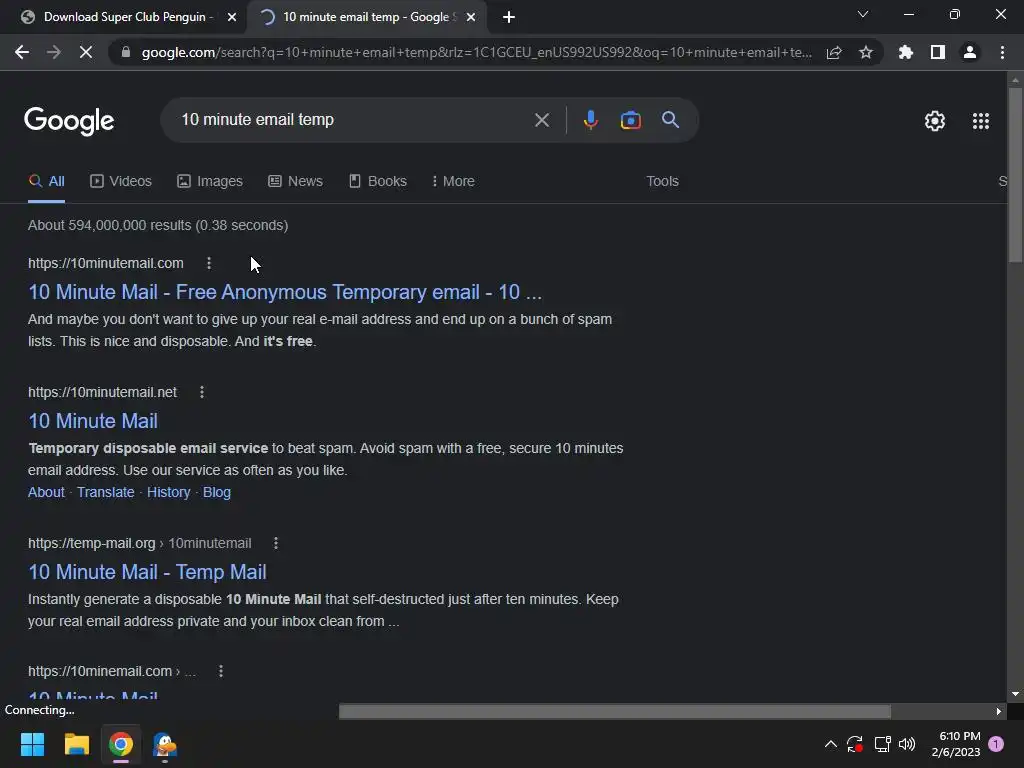1024x768 pixels.
Task: Click the scroll down arrow
Action: pos(1015,694)
